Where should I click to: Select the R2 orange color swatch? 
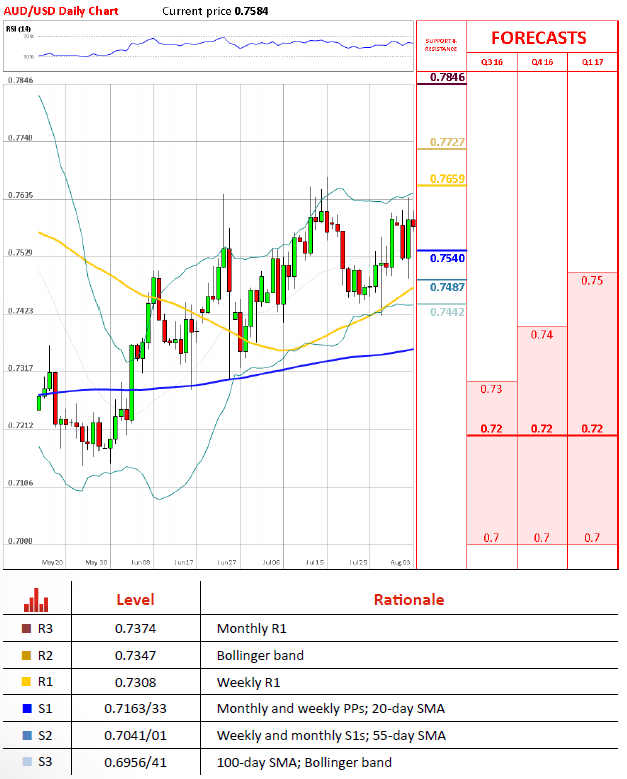(27, 655)
